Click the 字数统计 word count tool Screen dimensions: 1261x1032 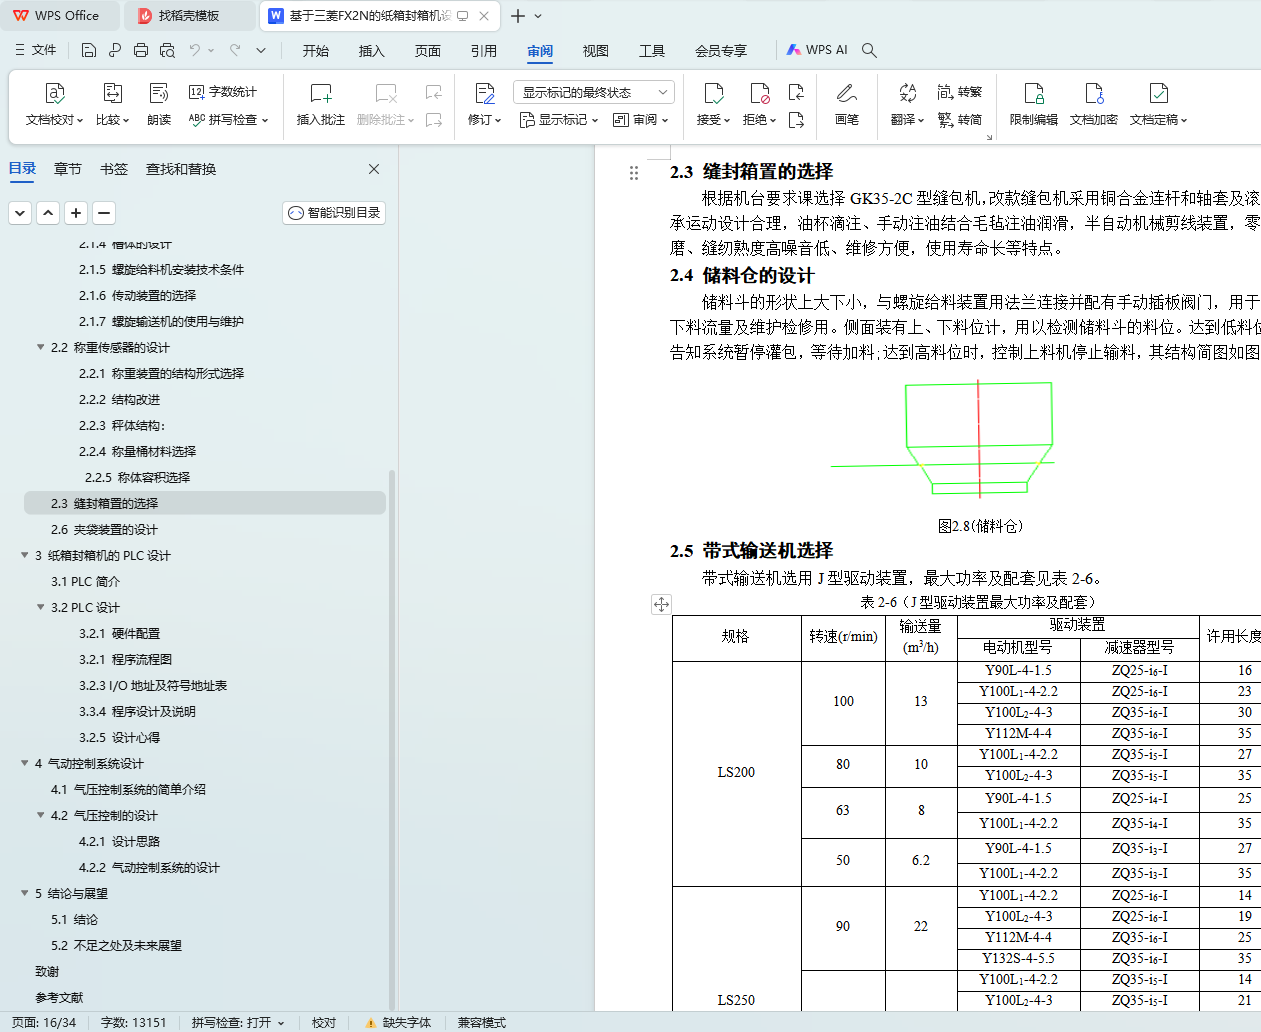(x=223, y=92)
